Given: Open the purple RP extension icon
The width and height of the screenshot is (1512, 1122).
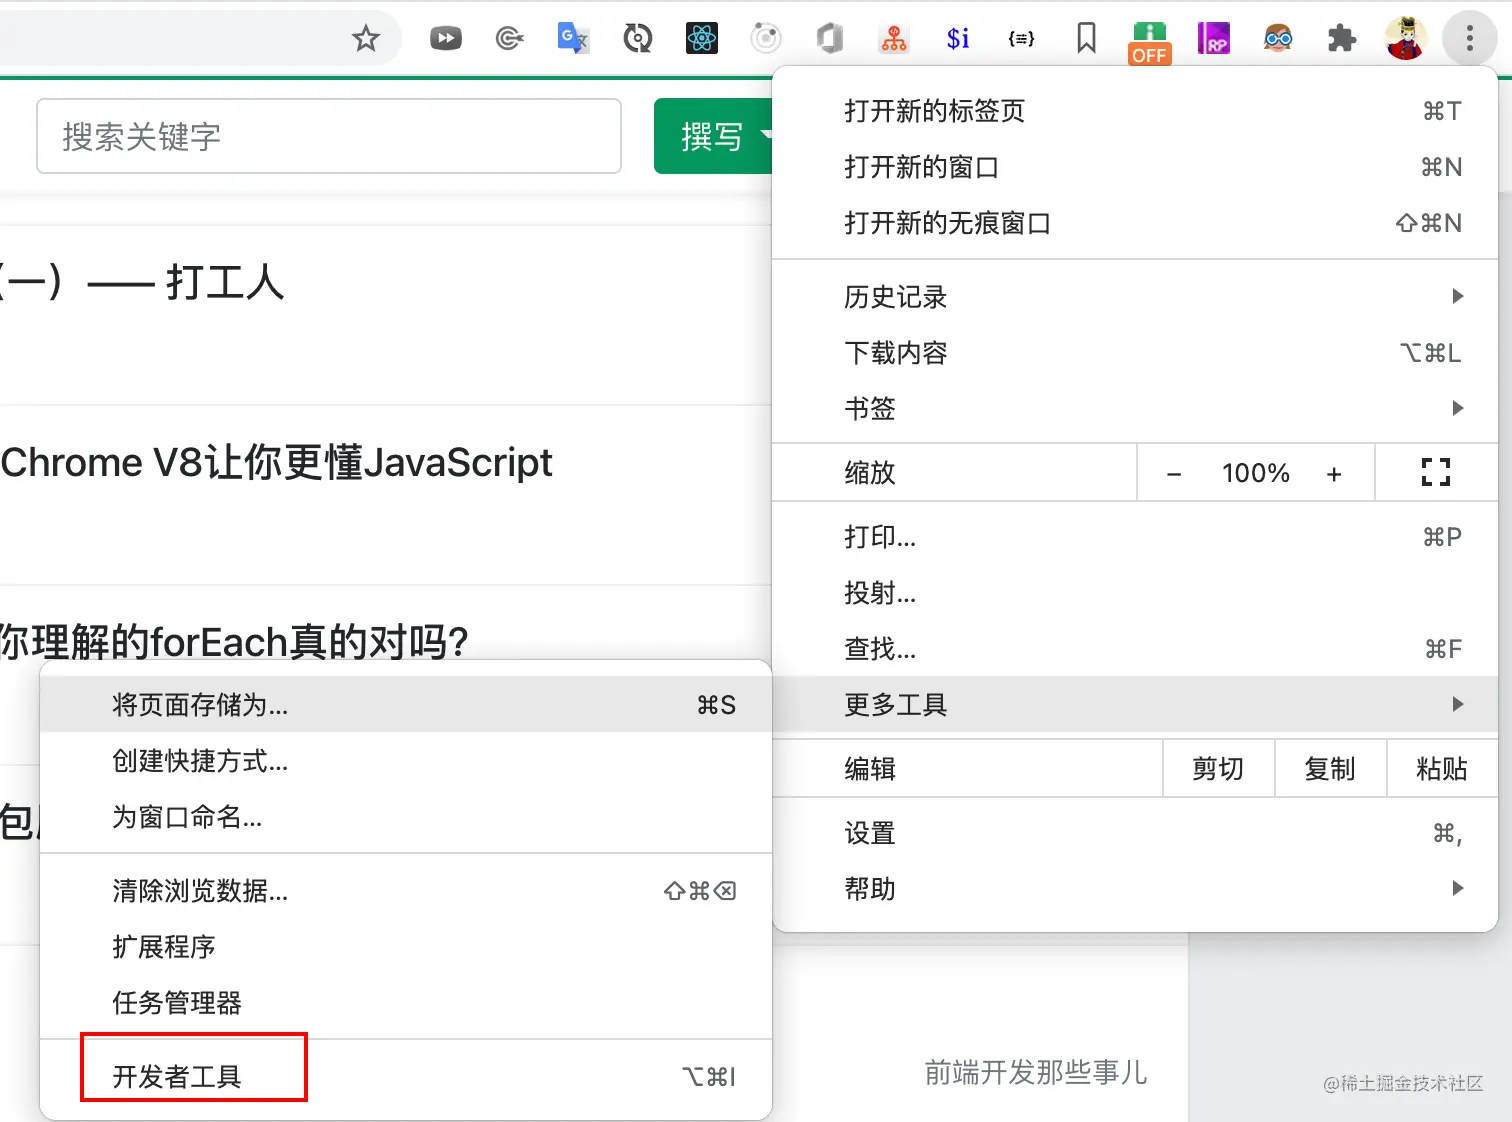Looking at the screenshot, I should click(x=1214, y=39).
